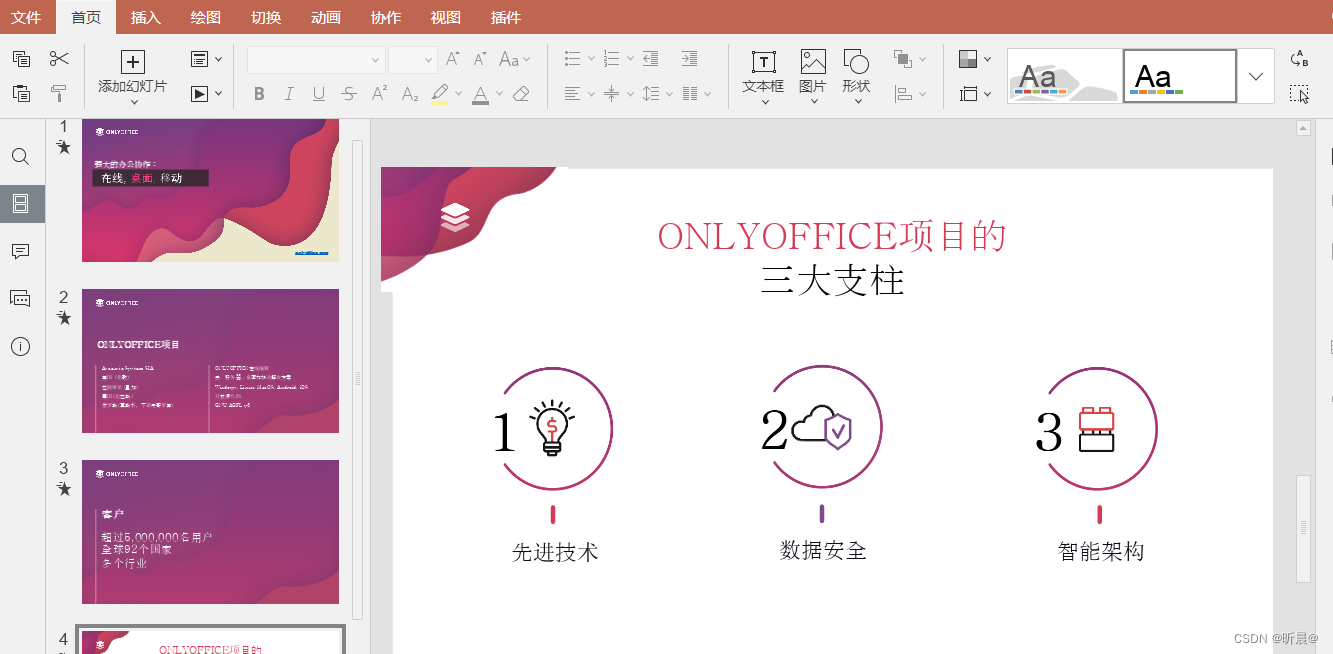Click the Slides panel icon in left sidebar
Image resolution: width=1333 pixels, height=654 pixels.
coord(20,204)
